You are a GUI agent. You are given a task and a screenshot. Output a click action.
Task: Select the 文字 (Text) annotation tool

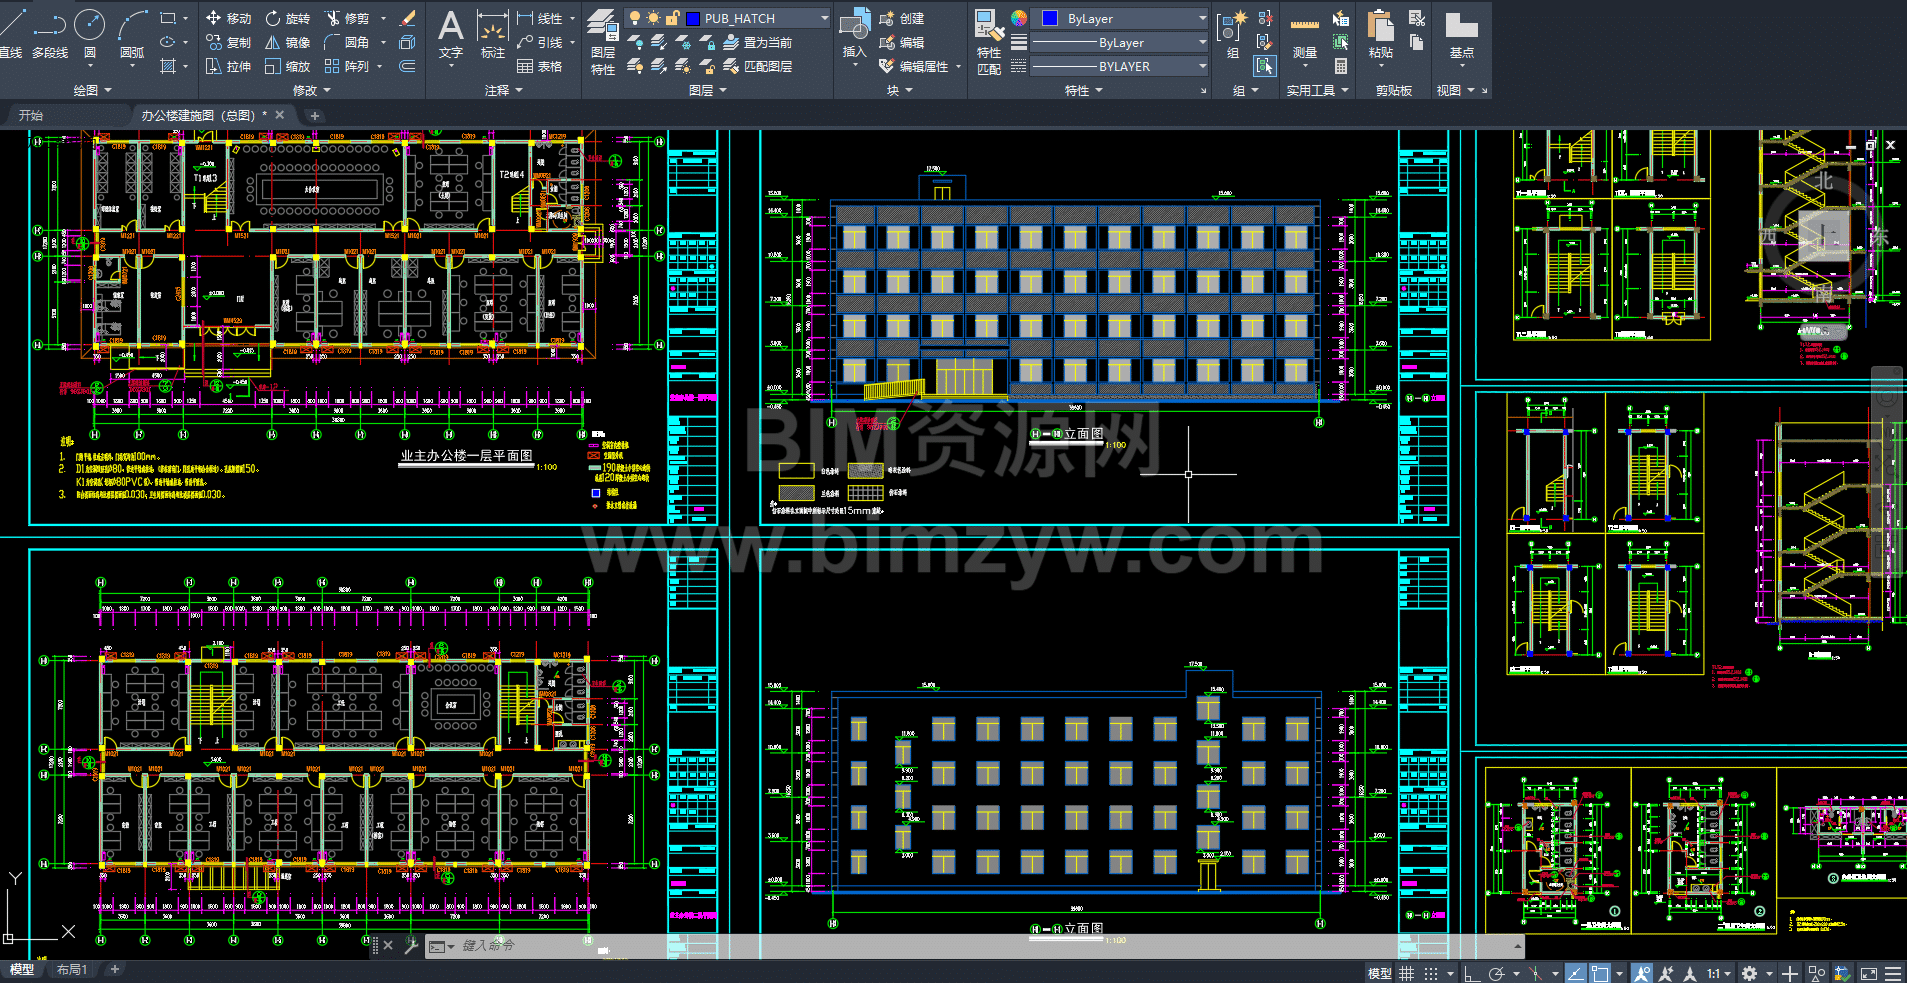pyautogui.click(x=451, y=33)
